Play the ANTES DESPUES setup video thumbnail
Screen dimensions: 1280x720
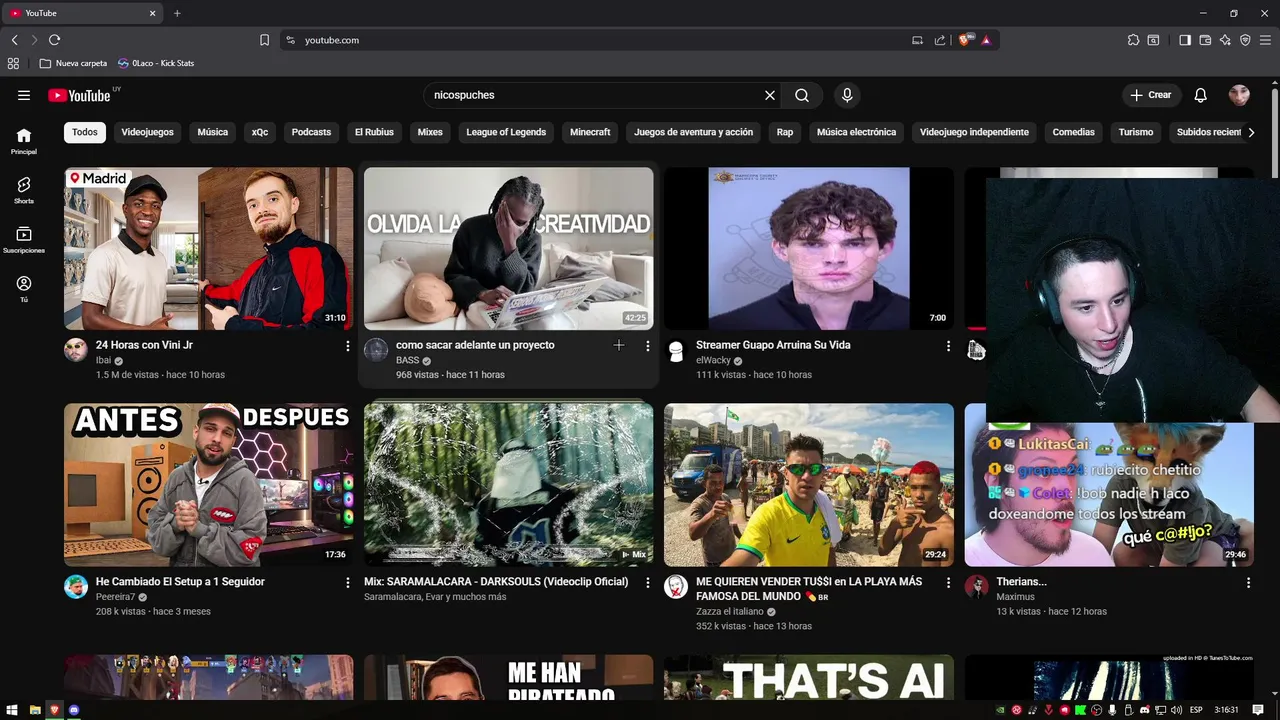pos(208,485)
